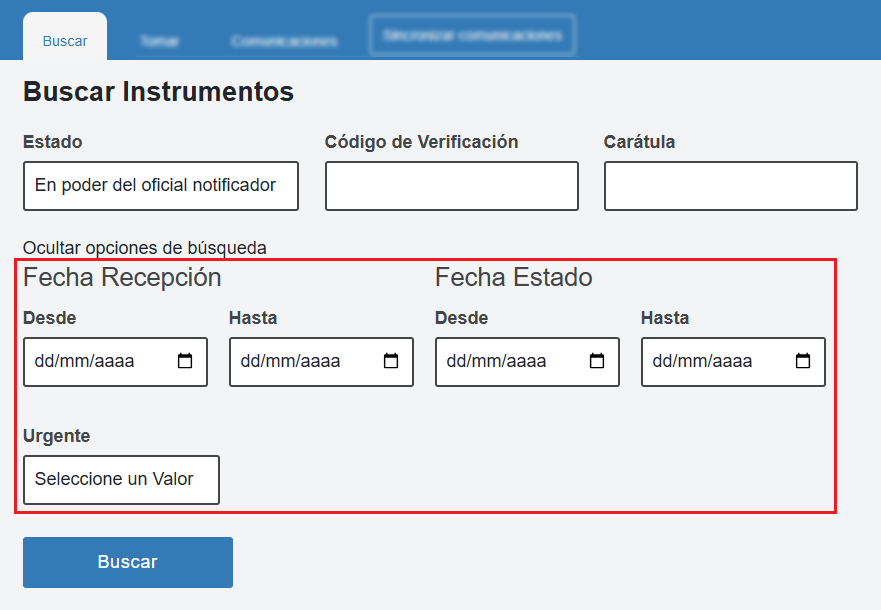The height and width of the screenshot is (610, 881).
Task: Open calendar picker for Fecha Recepción Hasta
Action: point(391,361)
